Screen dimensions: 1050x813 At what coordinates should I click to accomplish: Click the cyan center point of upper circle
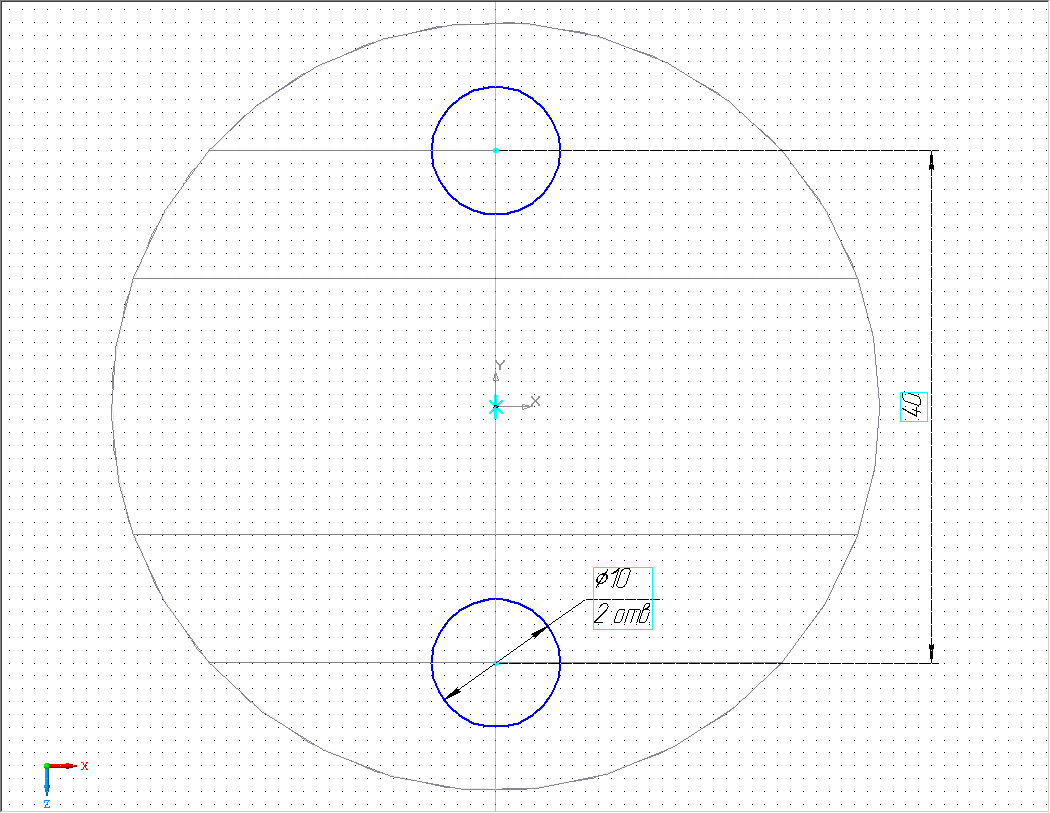[496, 151]
